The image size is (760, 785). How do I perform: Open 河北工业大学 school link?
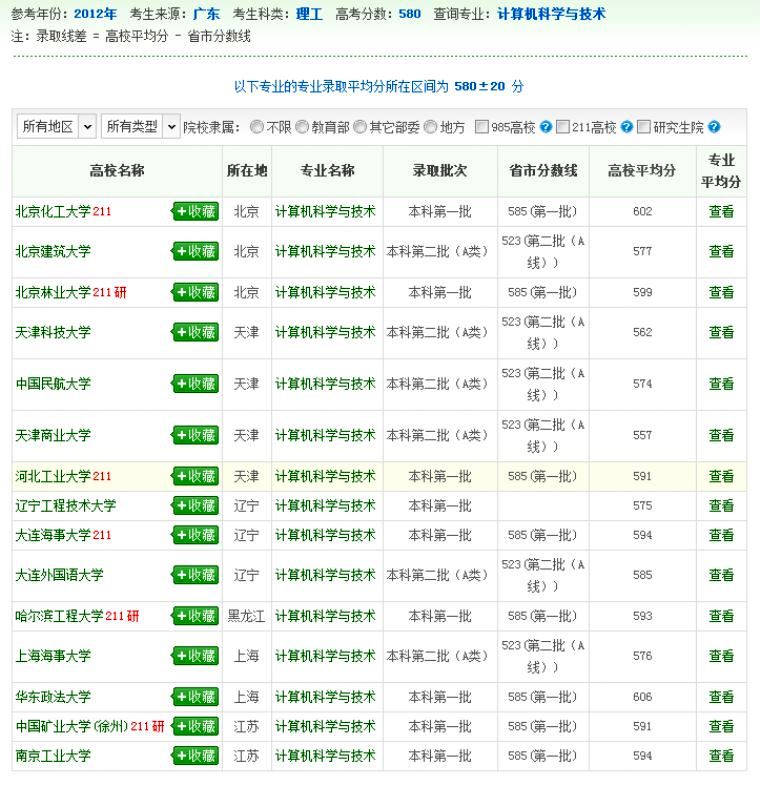pyautogui.click(x=53, y=476)
